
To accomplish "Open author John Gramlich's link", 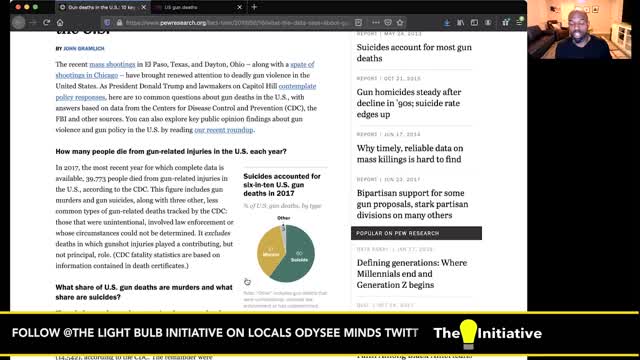I will click(84, 49).
